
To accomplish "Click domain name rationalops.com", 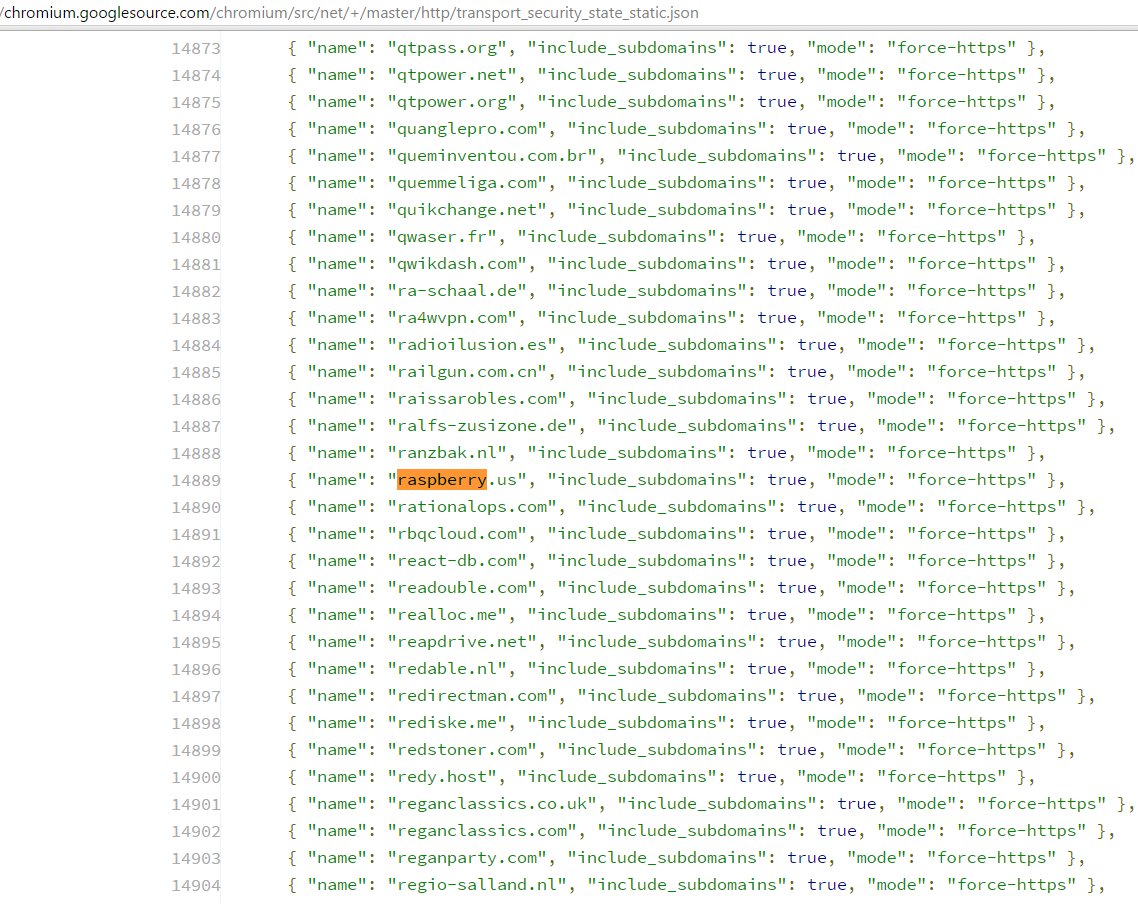I will [472, 506].
